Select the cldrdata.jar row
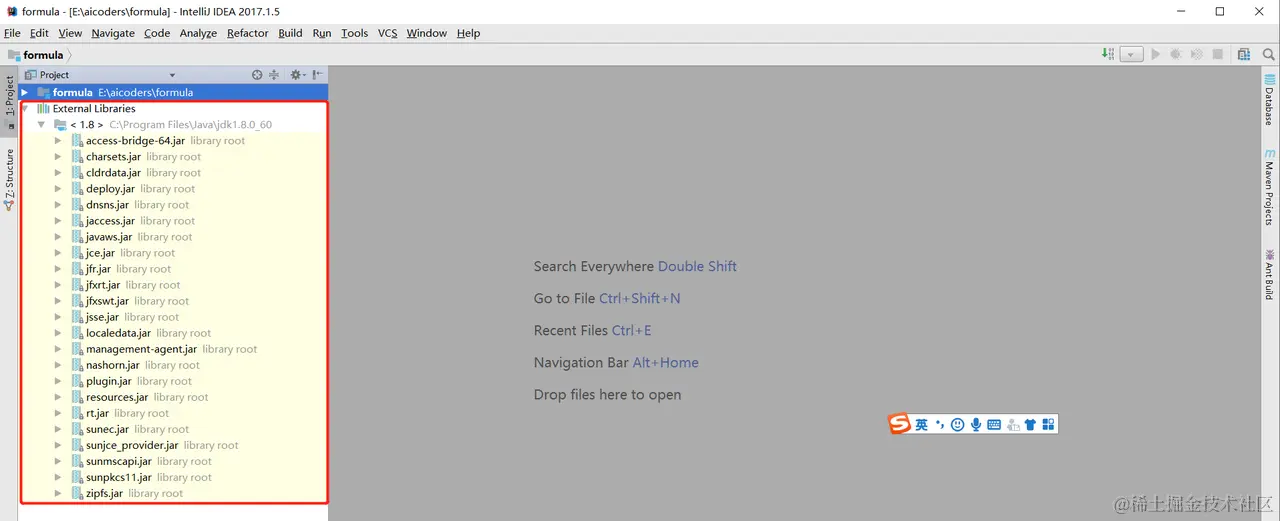Screen dimensions: 1280x521 [173, 173]
